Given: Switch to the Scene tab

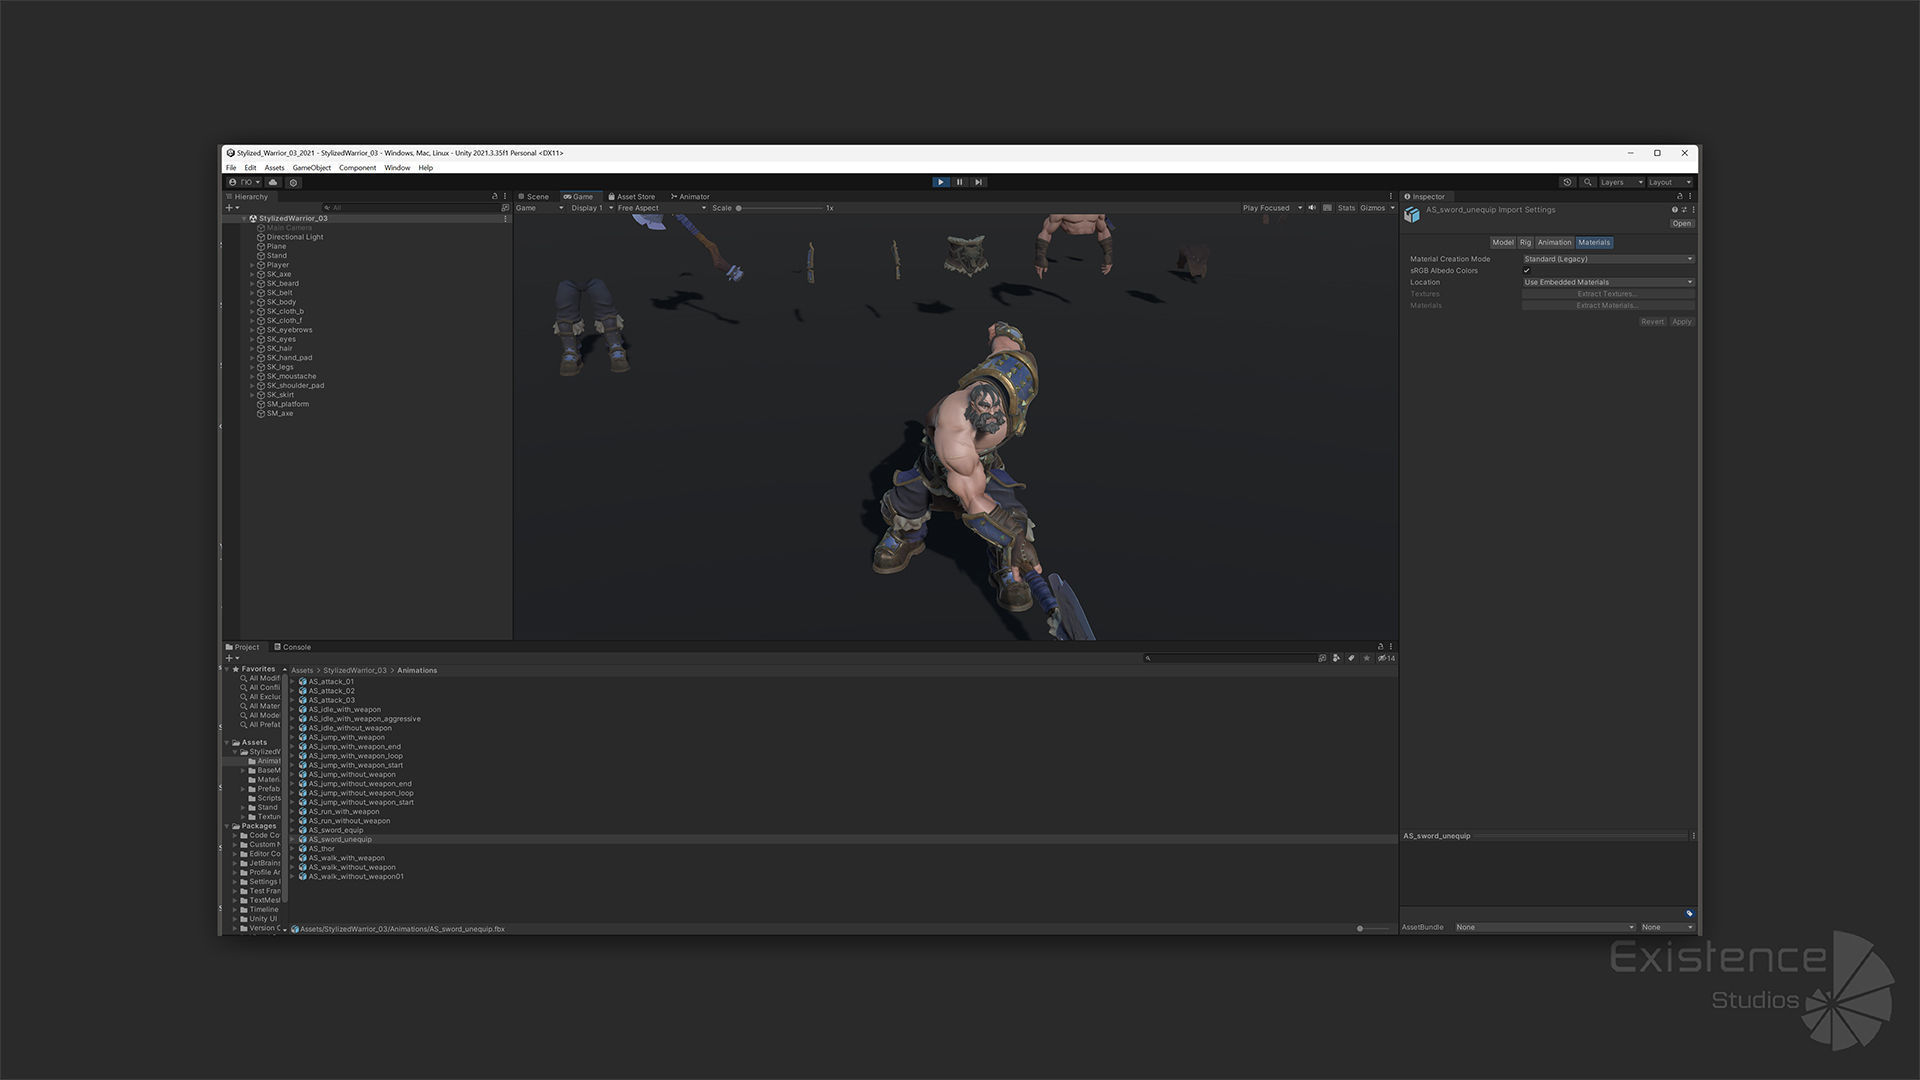Looking at the screenshot, I should click(x=534, y=197).
